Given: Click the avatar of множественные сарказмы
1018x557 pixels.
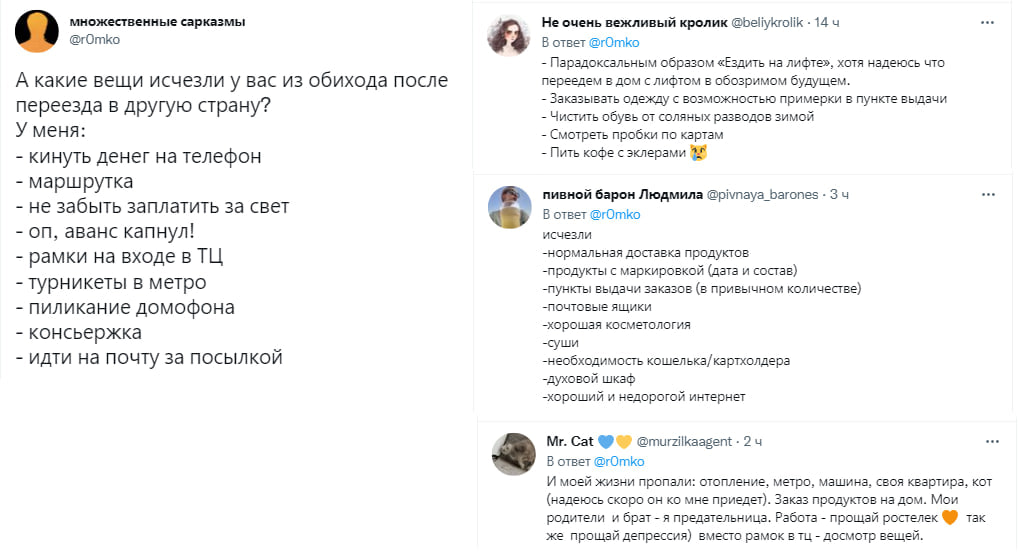Looking at the screenshot, I should [x=36, y=31].
